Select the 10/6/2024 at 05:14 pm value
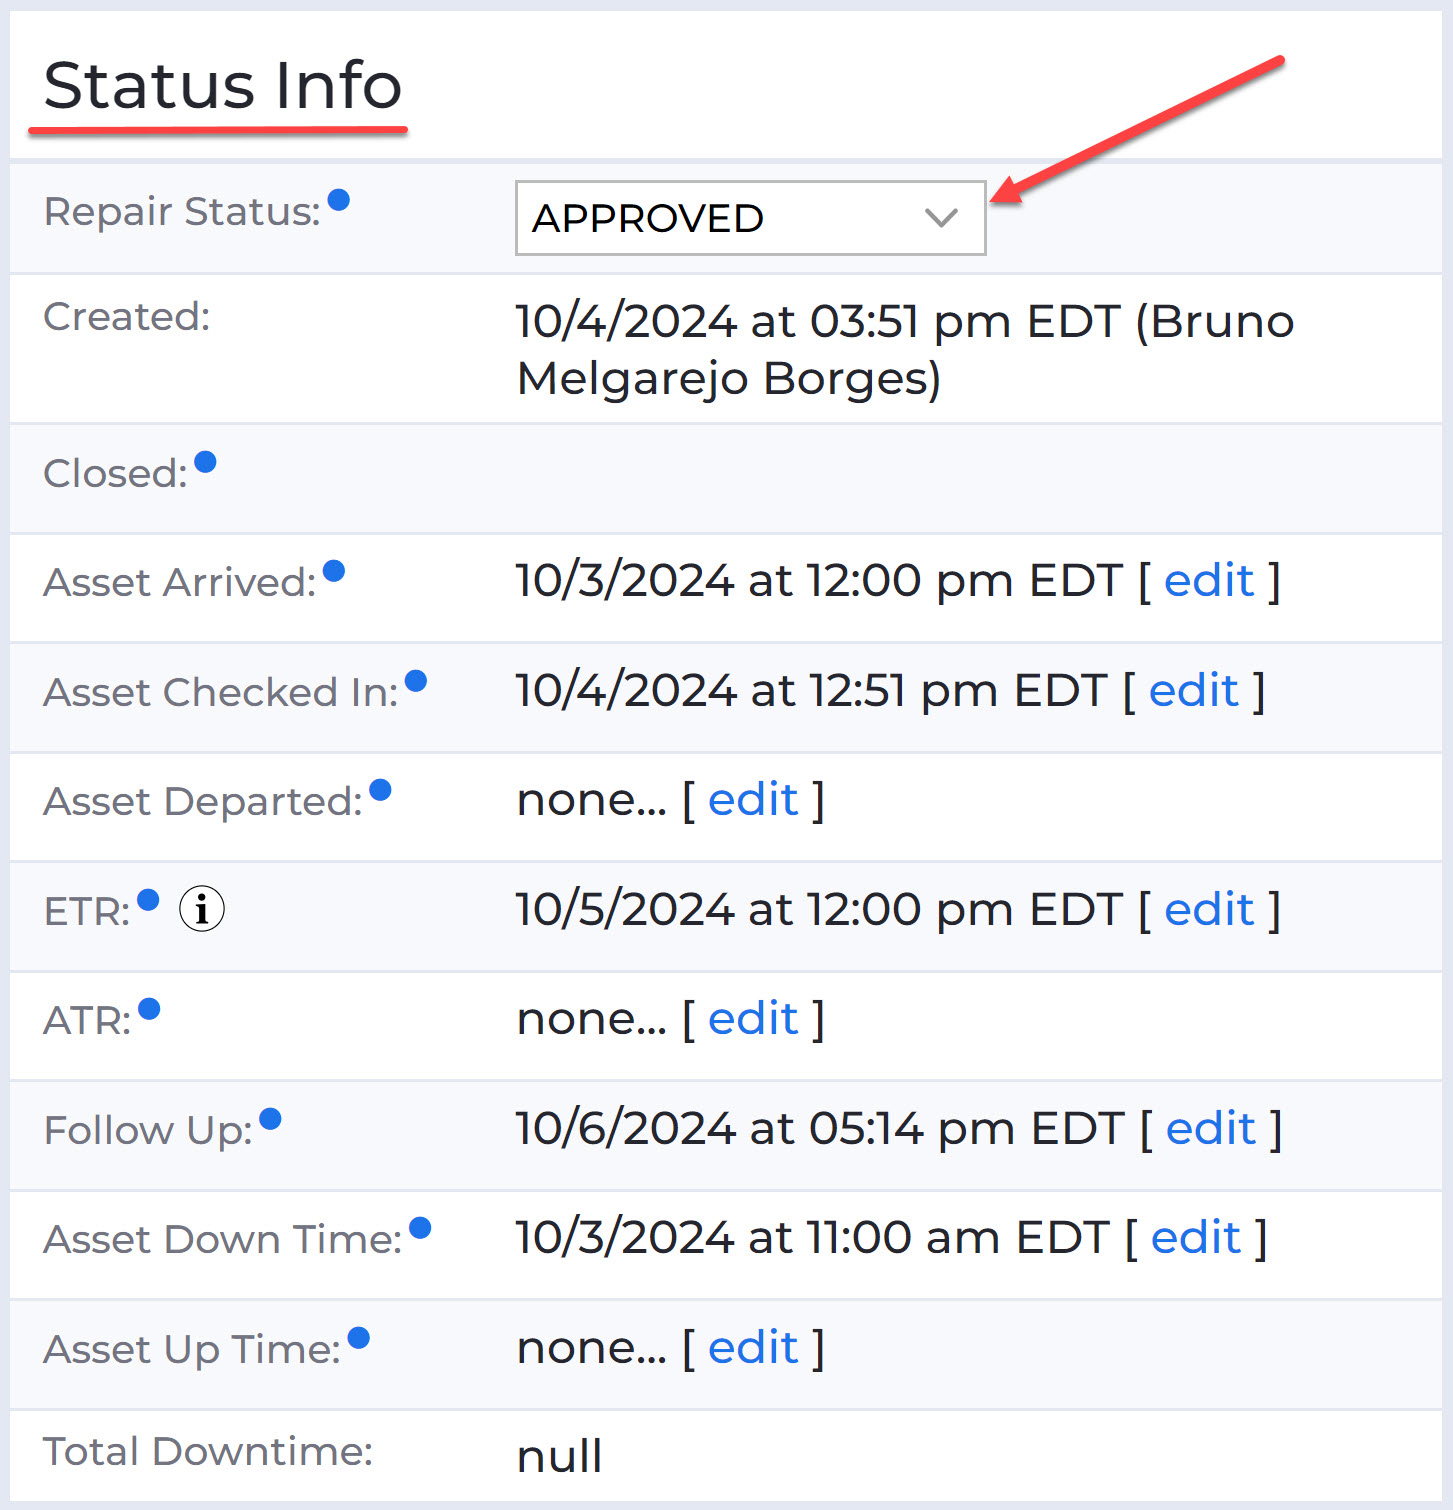This screenshot has height=1510, width=1453. pos(820,1128)
